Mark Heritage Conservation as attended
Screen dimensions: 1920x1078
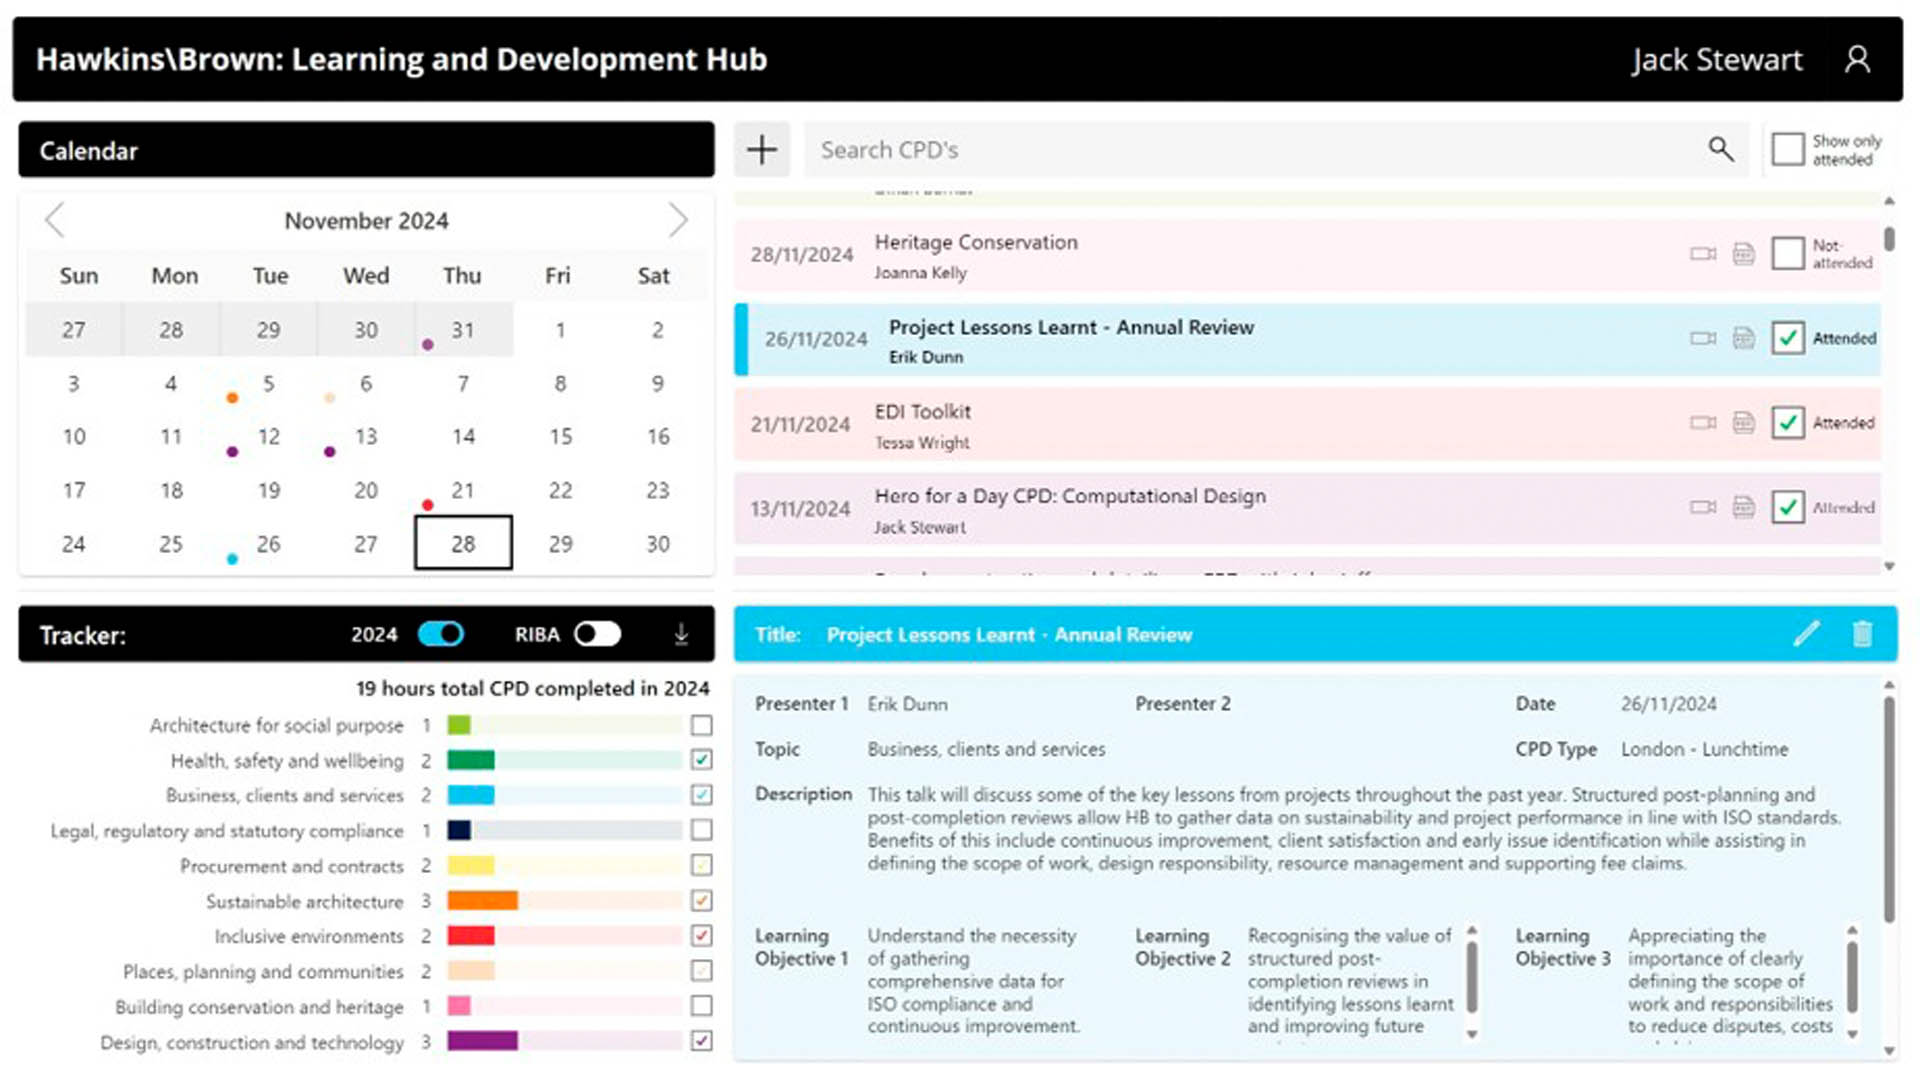point(1788,254)
